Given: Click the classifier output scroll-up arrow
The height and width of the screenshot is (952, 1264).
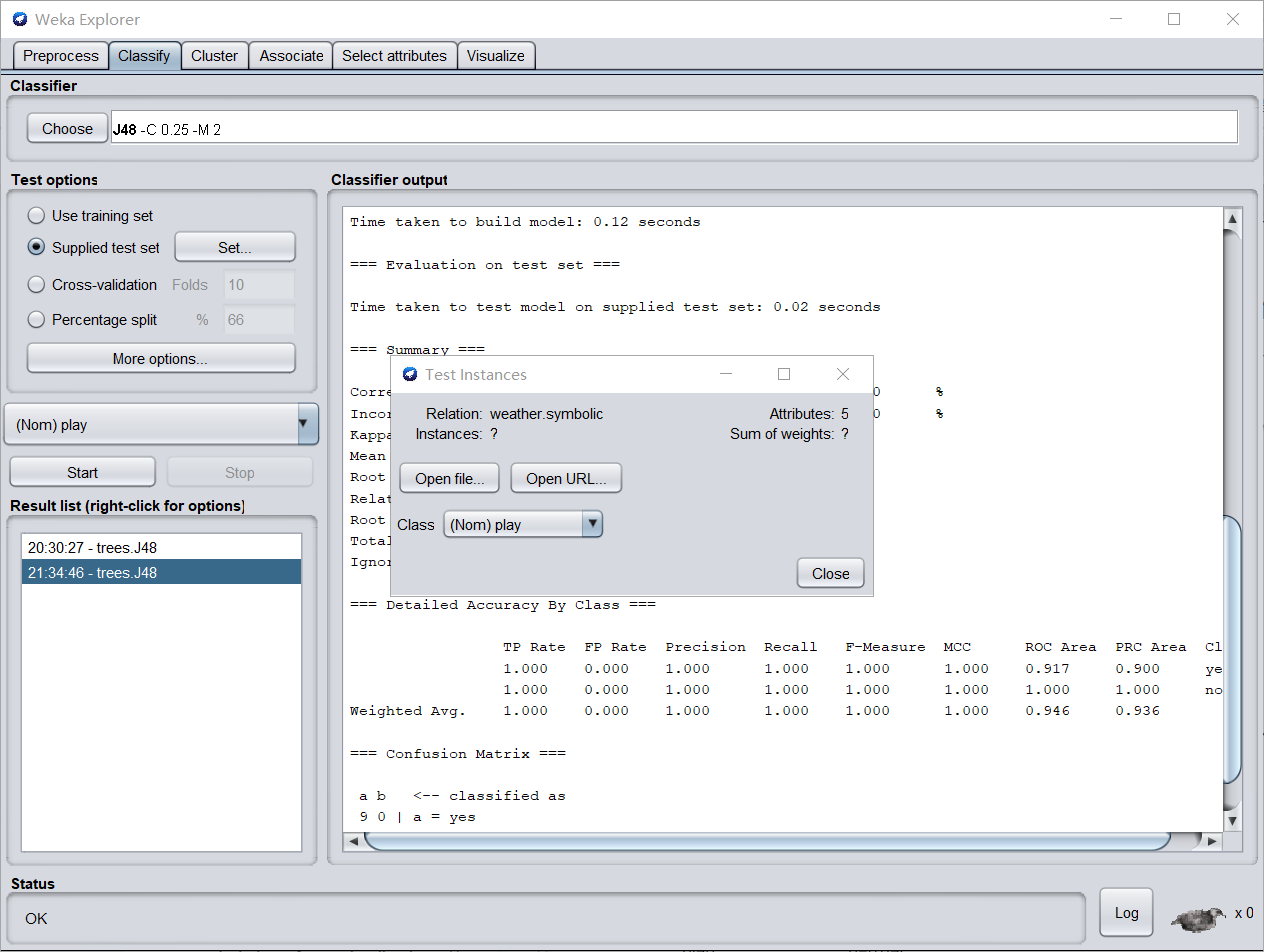Looking at the screenshot, I should (x=1232, y=219).
